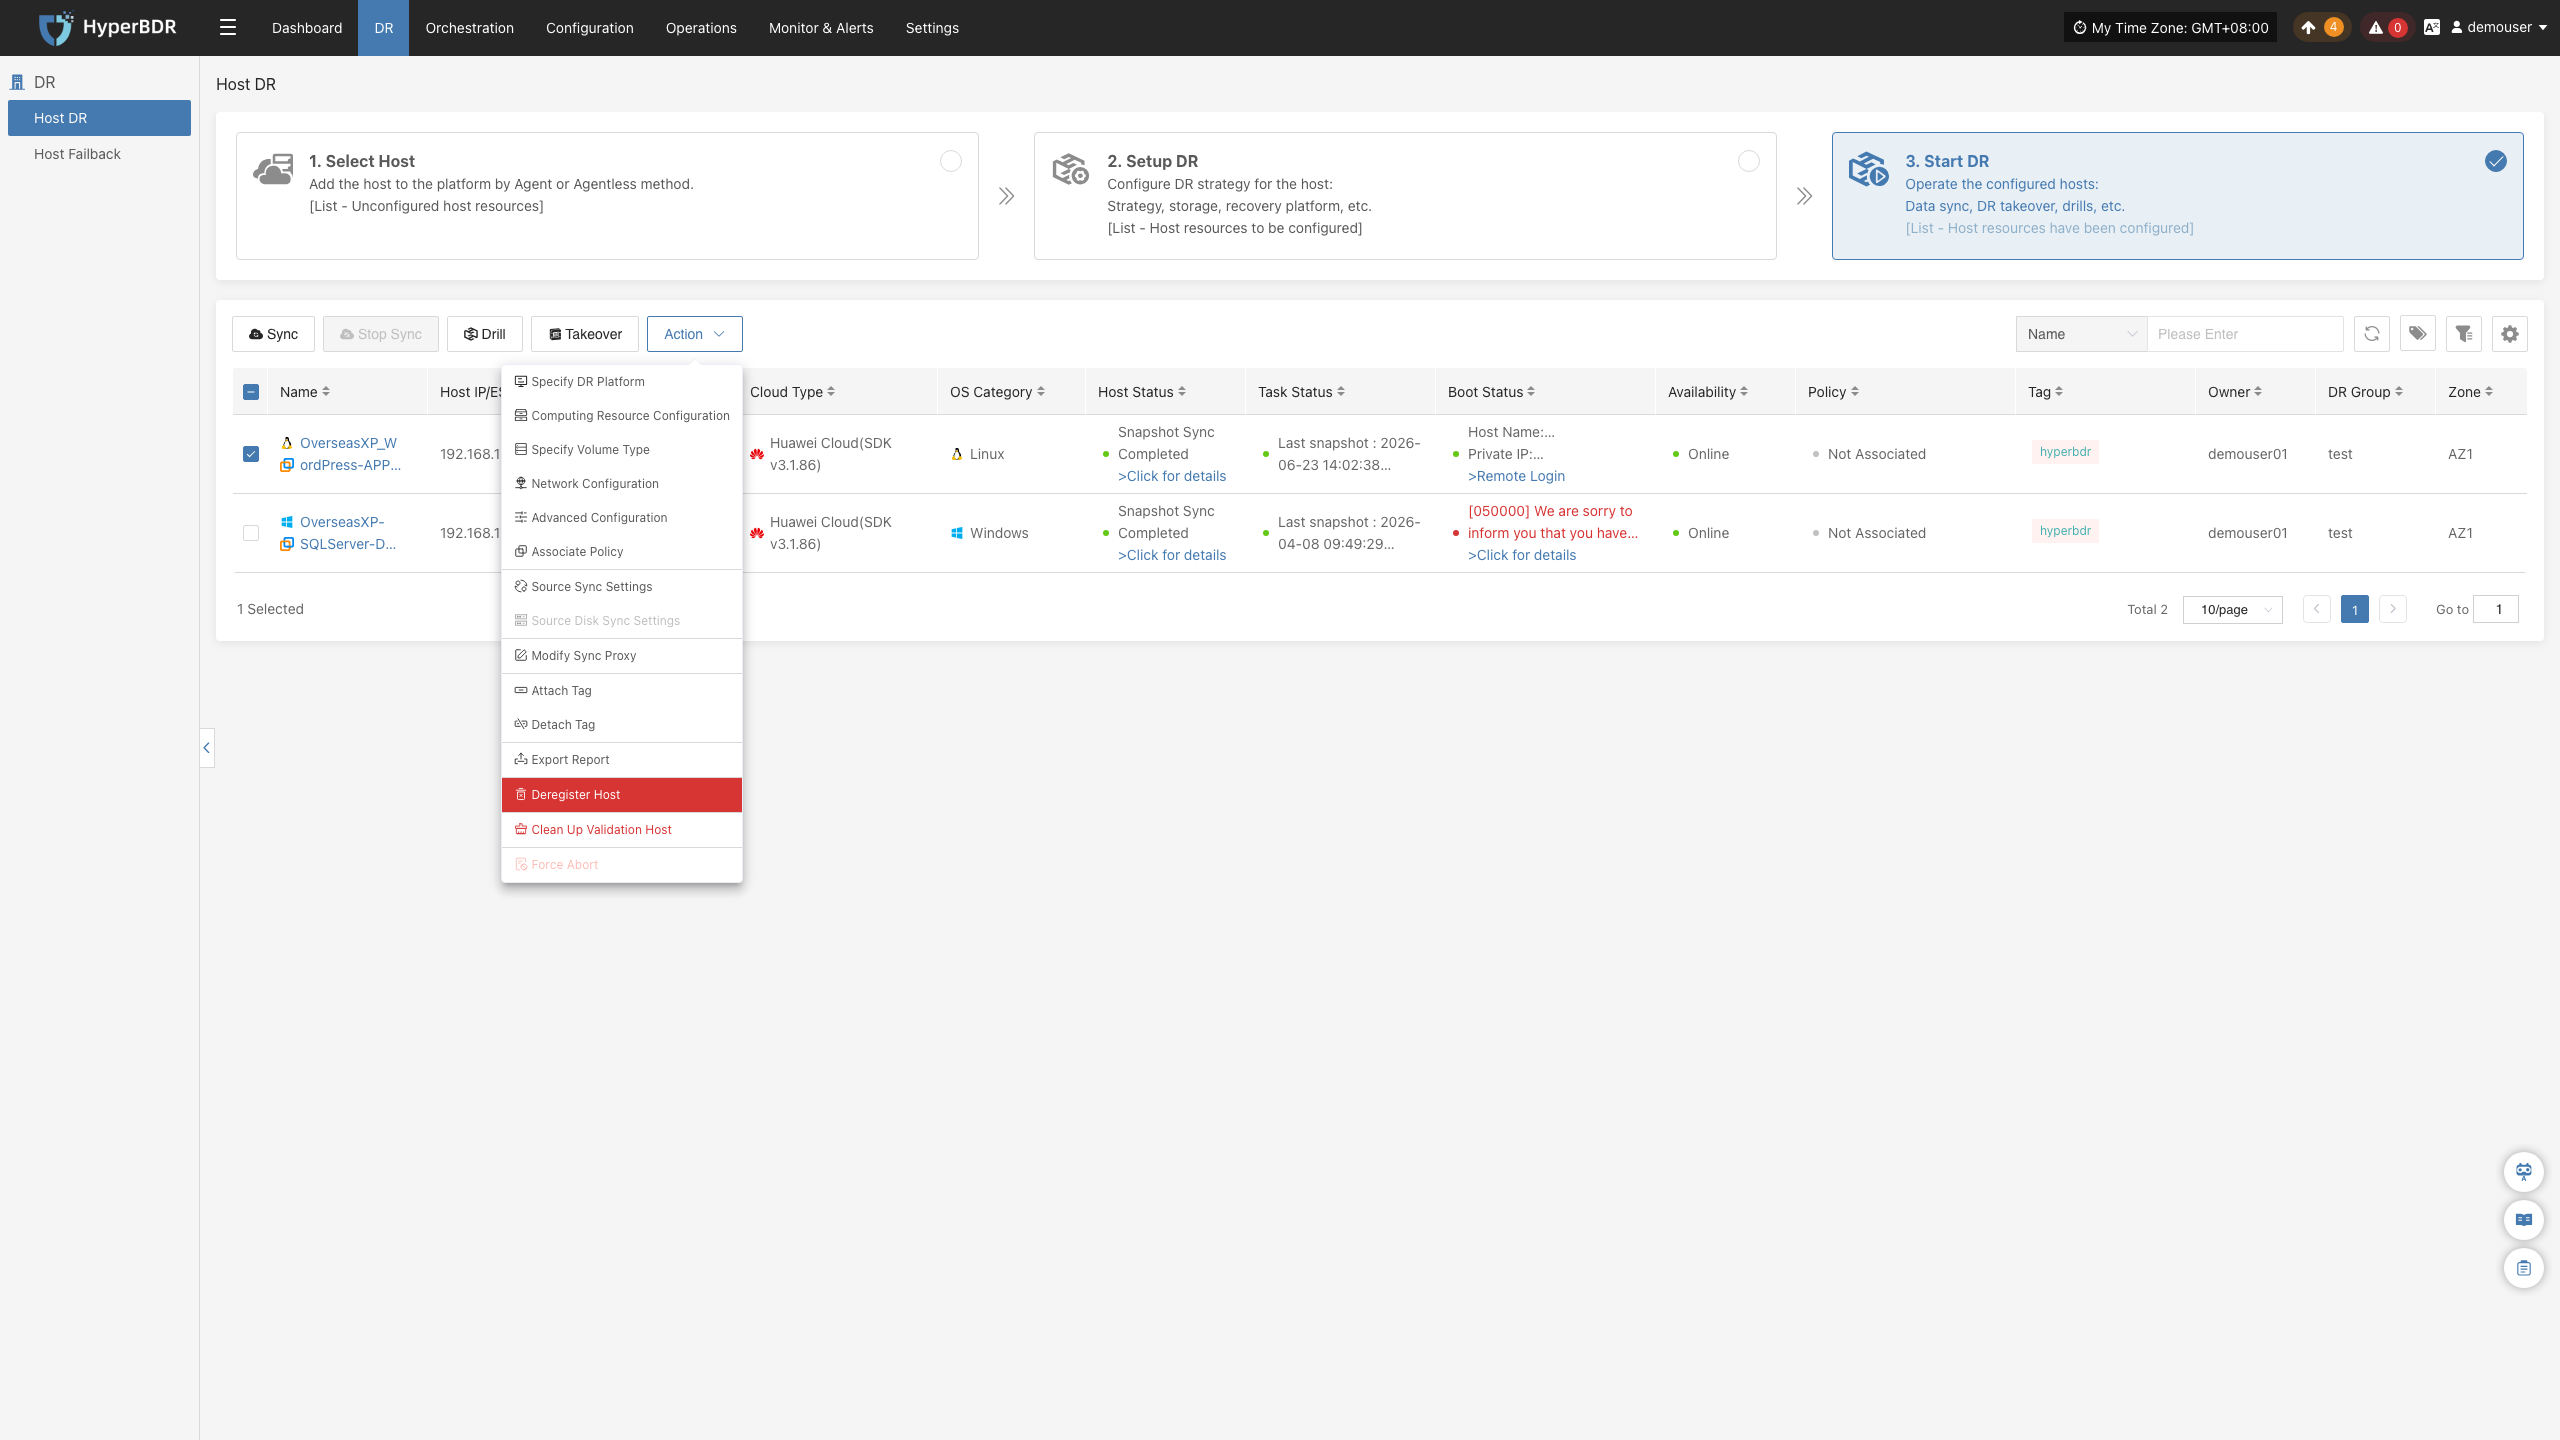Open the Orchestration top tab
2560x1440 pixels.
[x=469, y=28]
